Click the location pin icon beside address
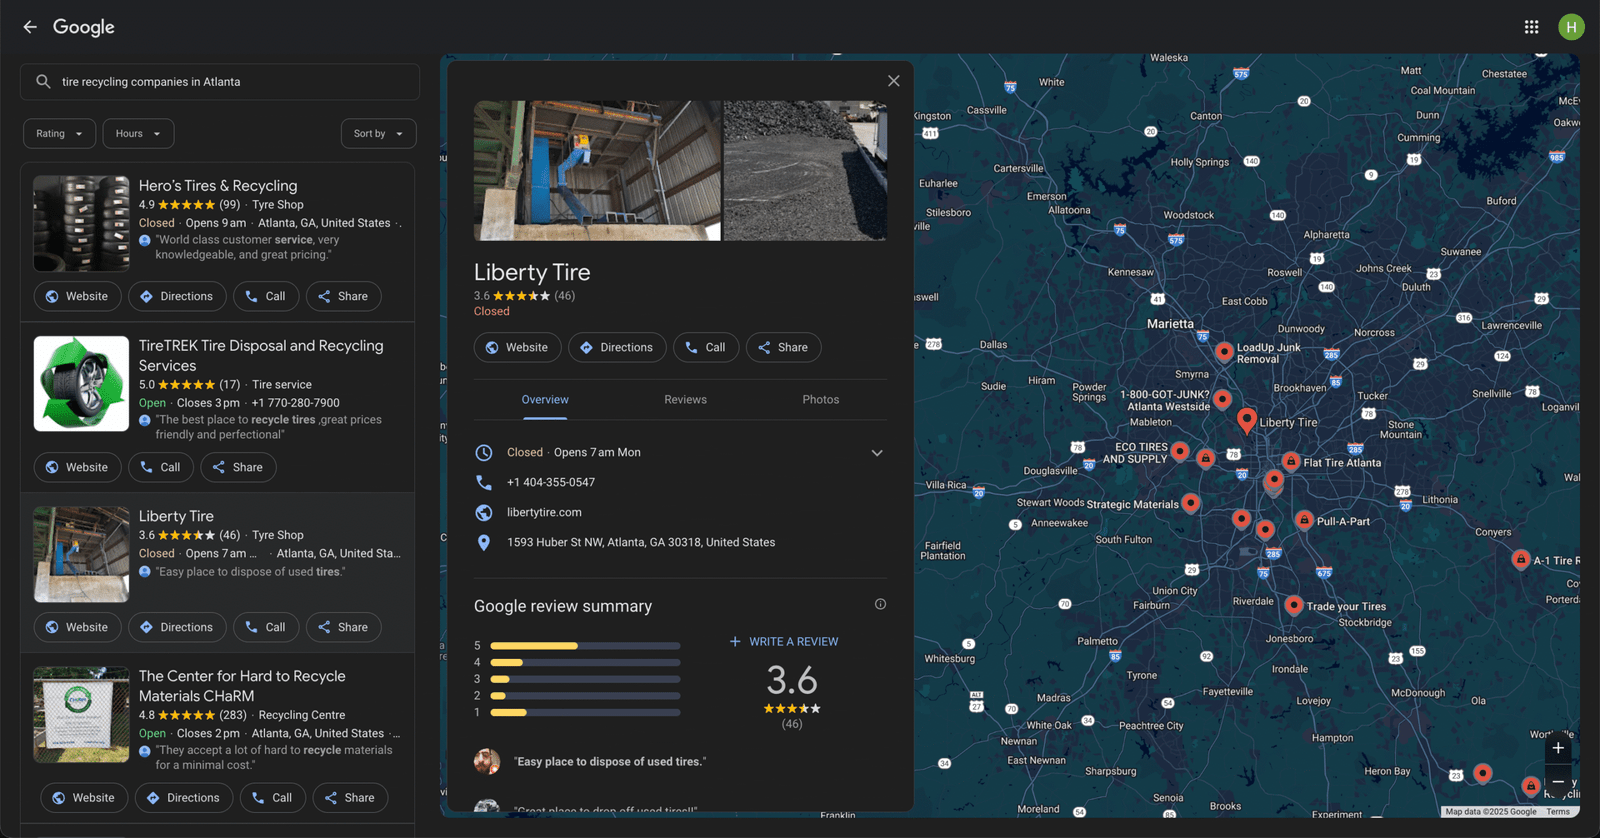 pyautogui.click(x=484, y=542)
